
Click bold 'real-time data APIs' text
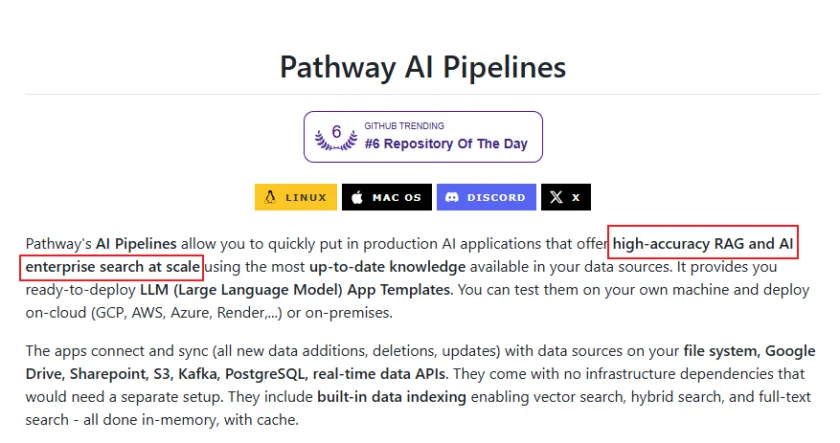coord(379,374)
